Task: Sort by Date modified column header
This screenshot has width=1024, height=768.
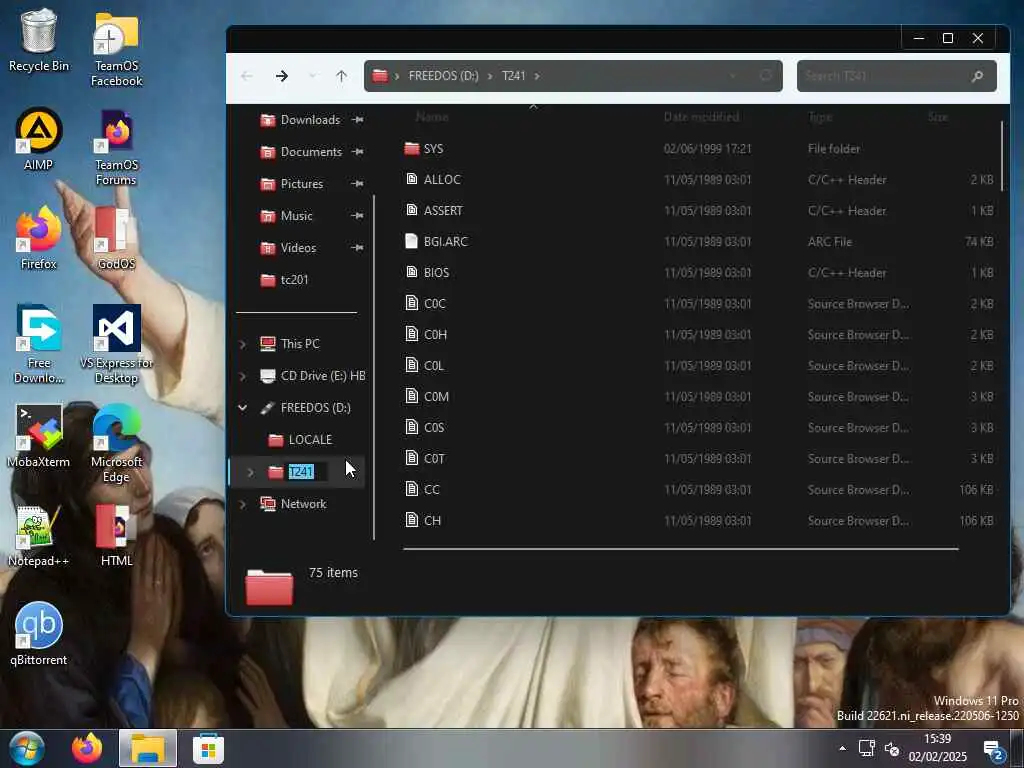Action: 701,117
